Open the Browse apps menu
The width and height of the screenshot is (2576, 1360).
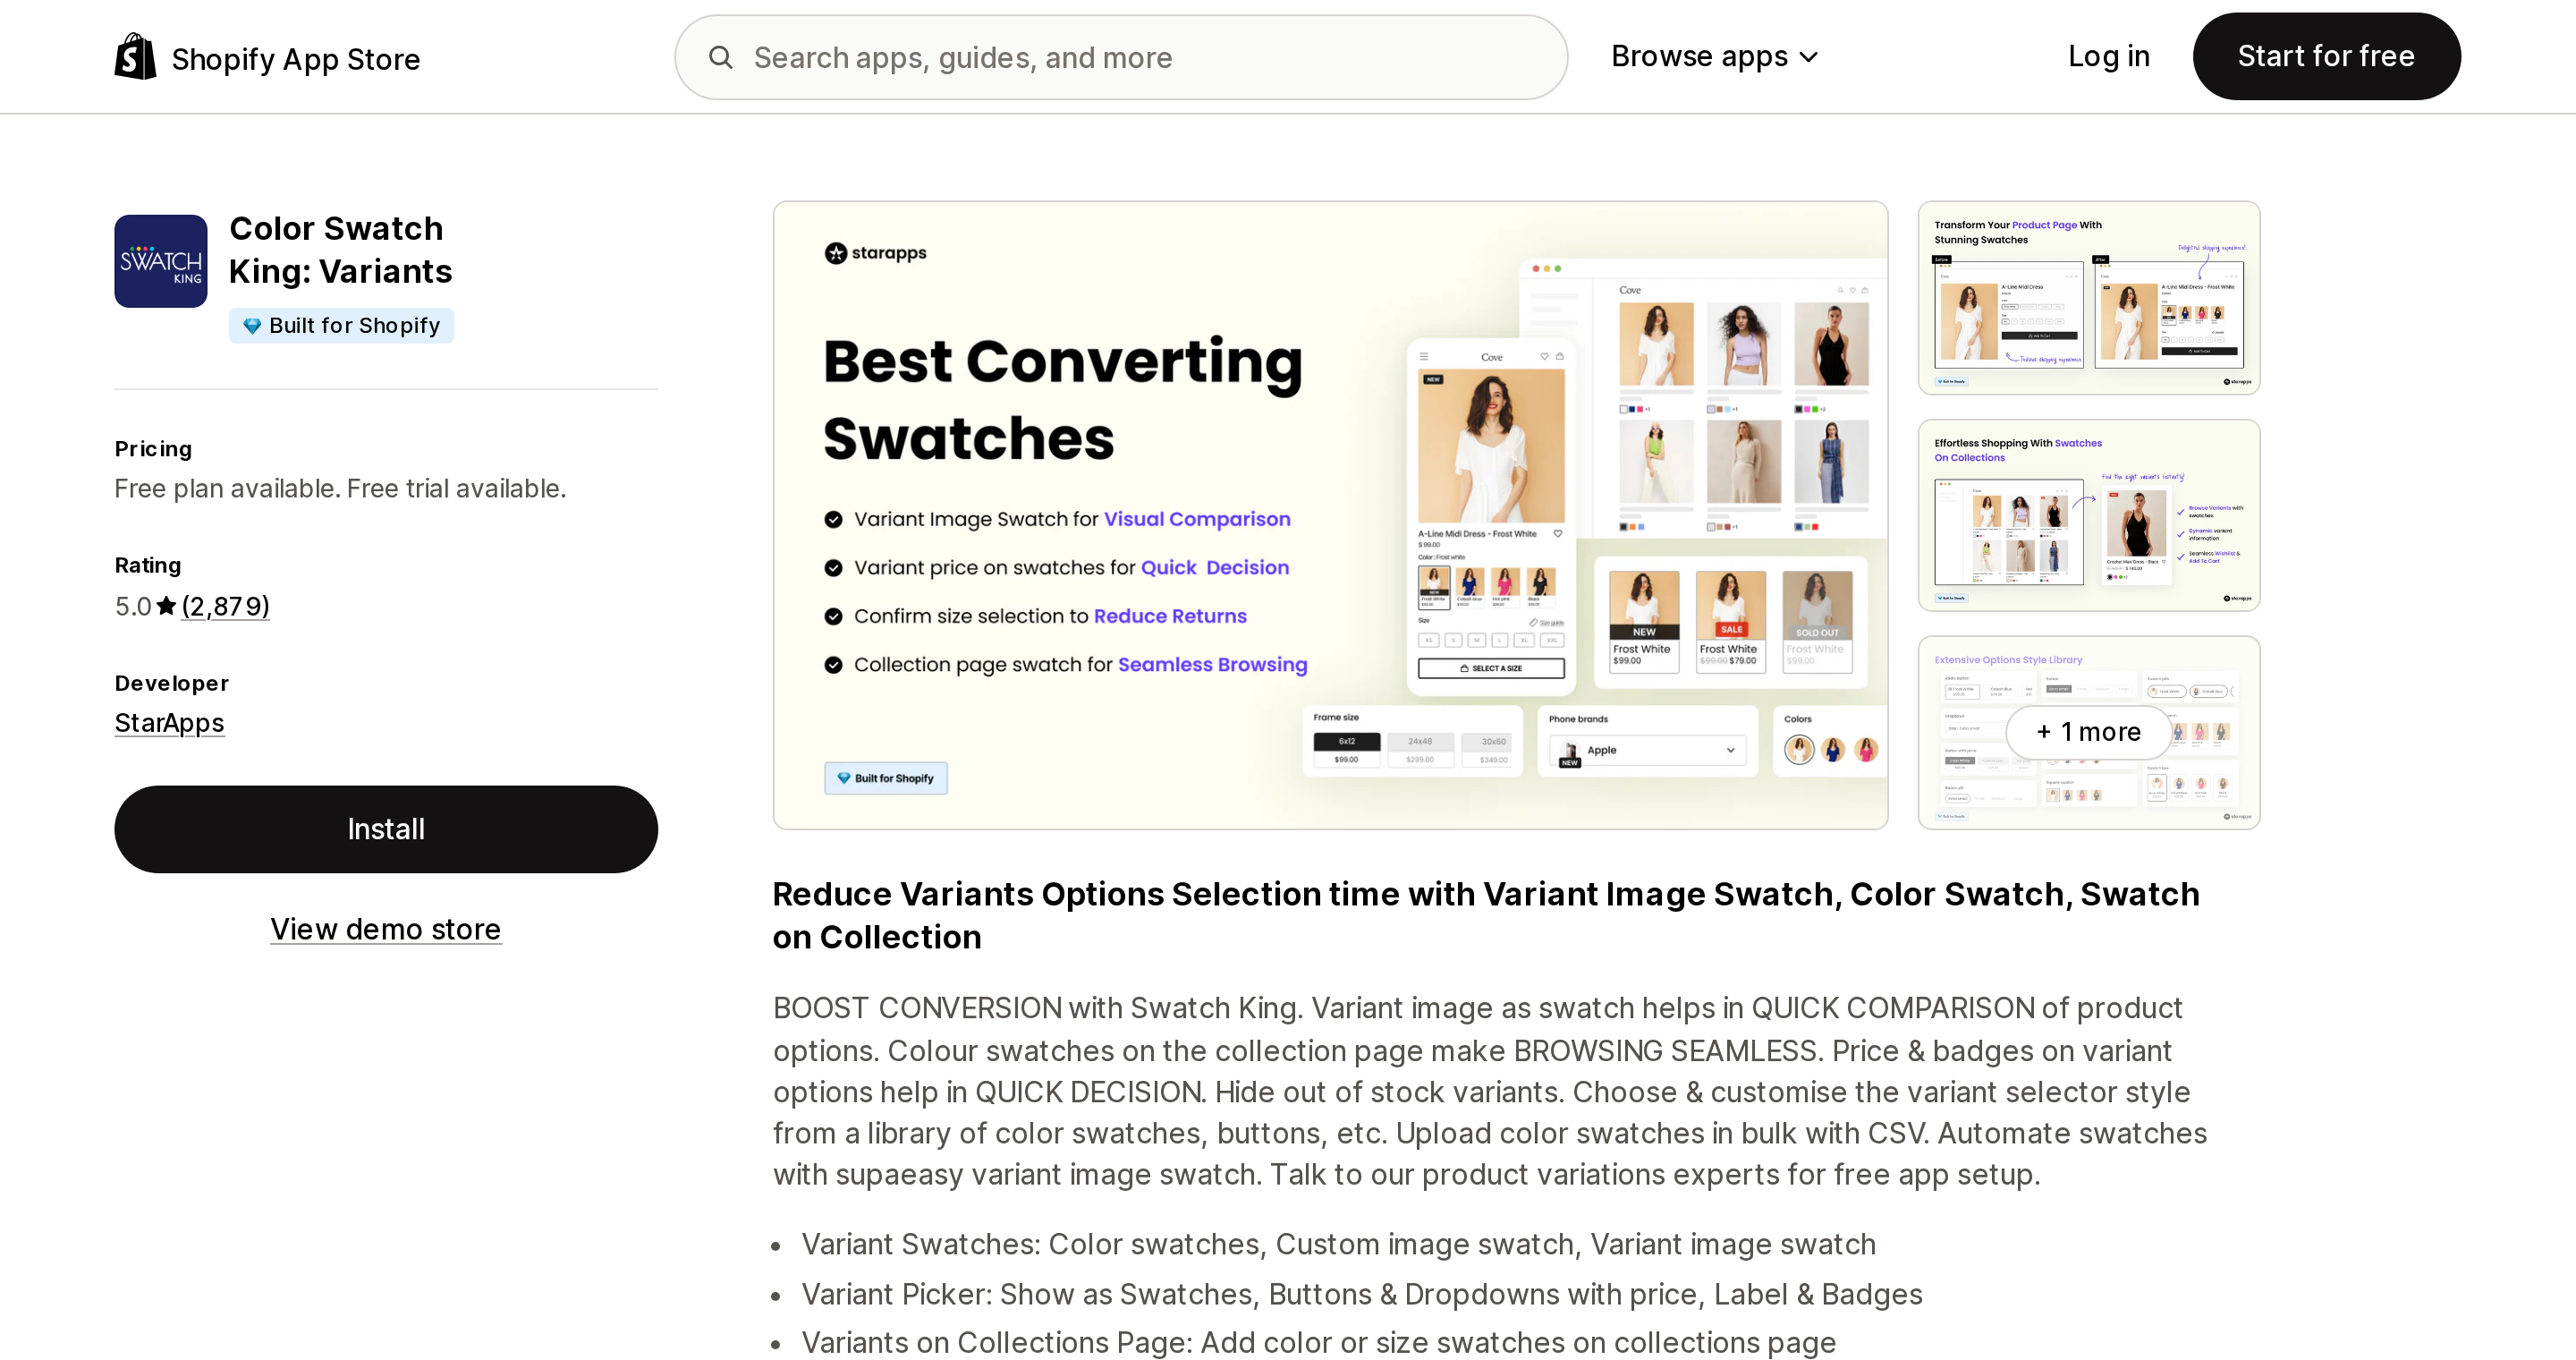[x=1714, y=57]
